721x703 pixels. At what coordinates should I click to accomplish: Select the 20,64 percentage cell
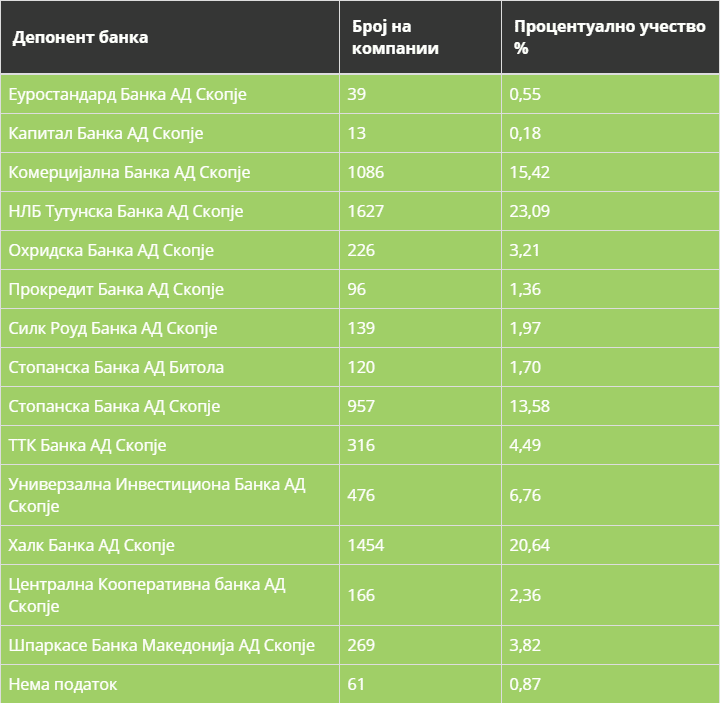(x=611, y=545)
